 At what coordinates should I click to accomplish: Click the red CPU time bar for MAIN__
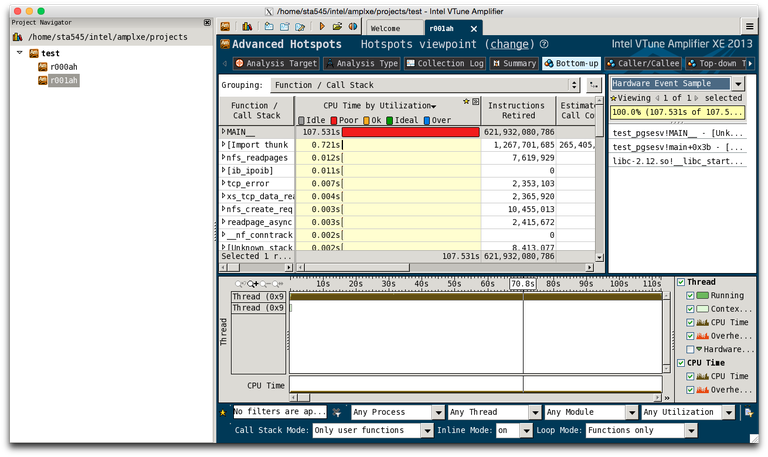pos(410,132)
